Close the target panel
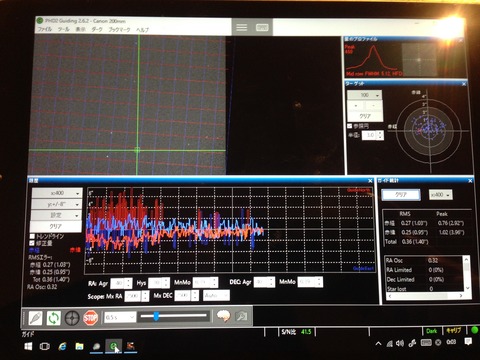 pos(464,84)
